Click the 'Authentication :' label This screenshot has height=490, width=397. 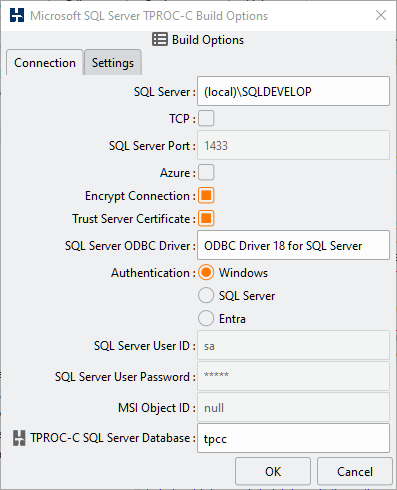click(153, 273)
